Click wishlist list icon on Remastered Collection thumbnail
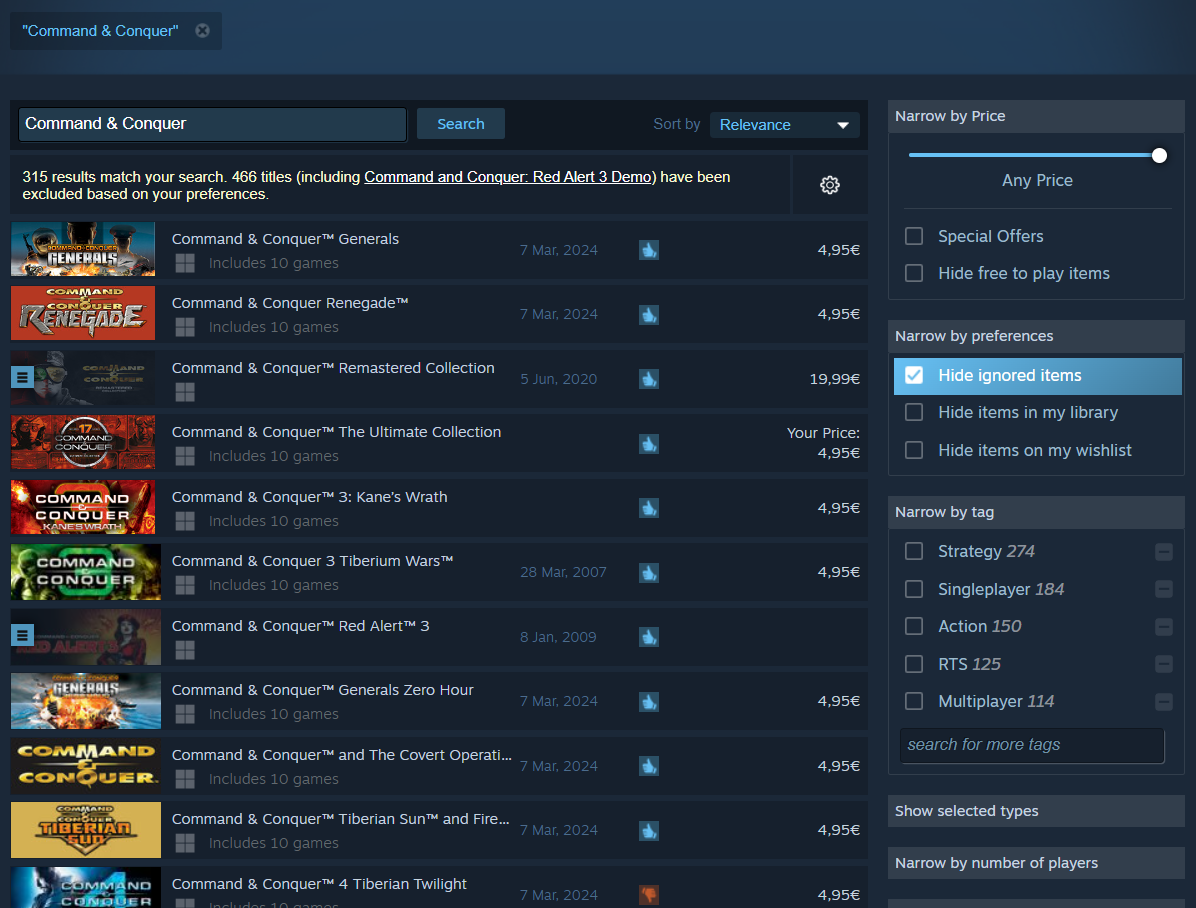The height and width of the screenshot is (908, 1196). [x=22, y=377]
